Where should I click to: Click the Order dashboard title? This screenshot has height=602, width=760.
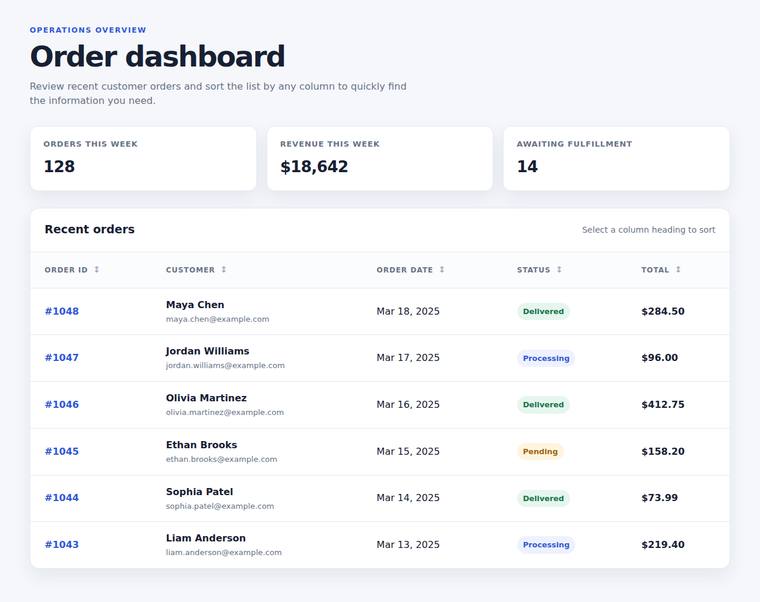click(x=157, y=56)
